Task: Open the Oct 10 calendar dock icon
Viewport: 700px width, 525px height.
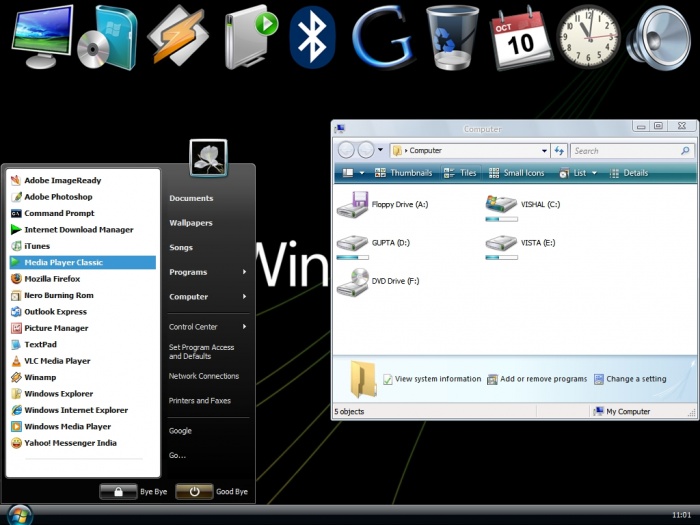Action: [x=521, y=38]
